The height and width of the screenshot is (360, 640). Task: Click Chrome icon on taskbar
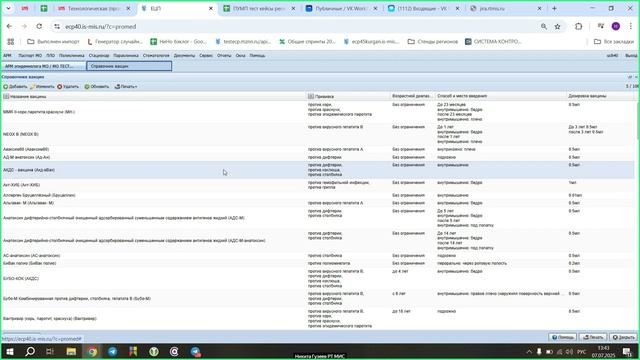click(92, 351)
